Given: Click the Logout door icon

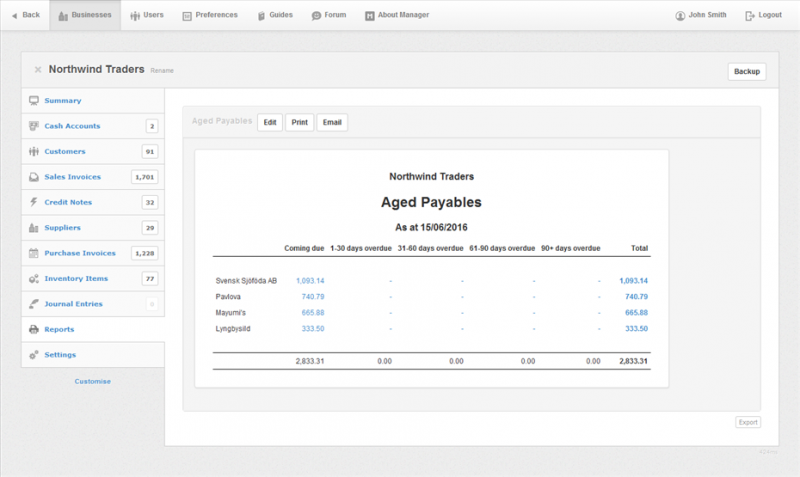Looking at the screenshot, I should click(749, 16).
